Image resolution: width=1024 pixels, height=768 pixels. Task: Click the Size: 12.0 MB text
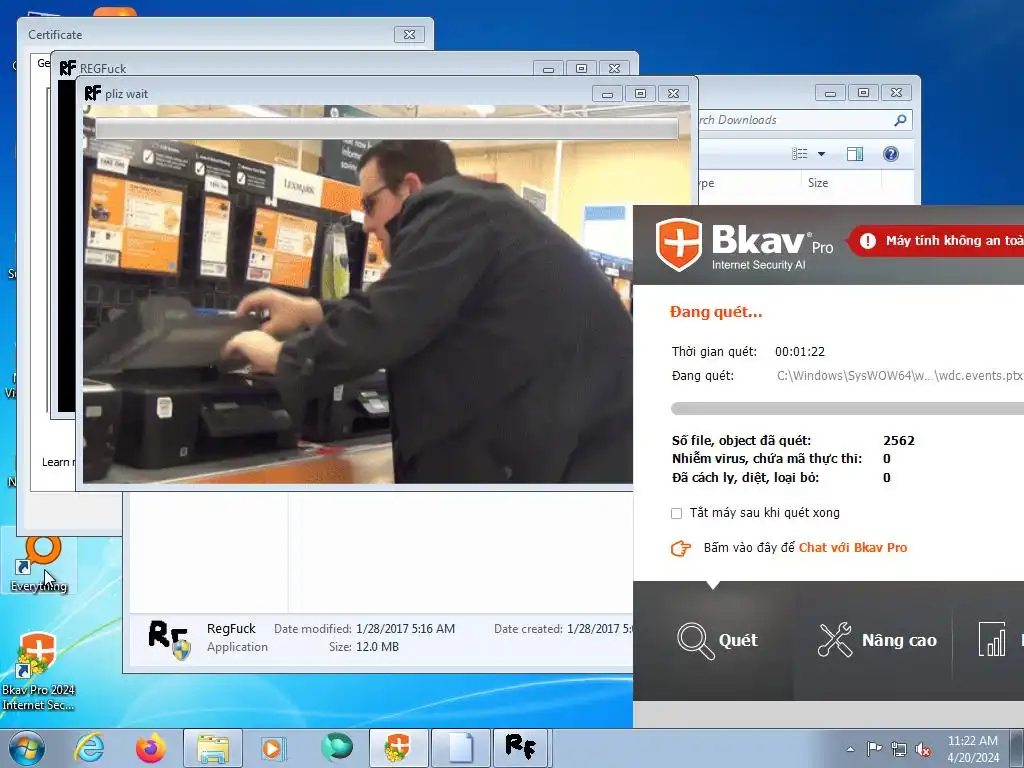(364, 647)
